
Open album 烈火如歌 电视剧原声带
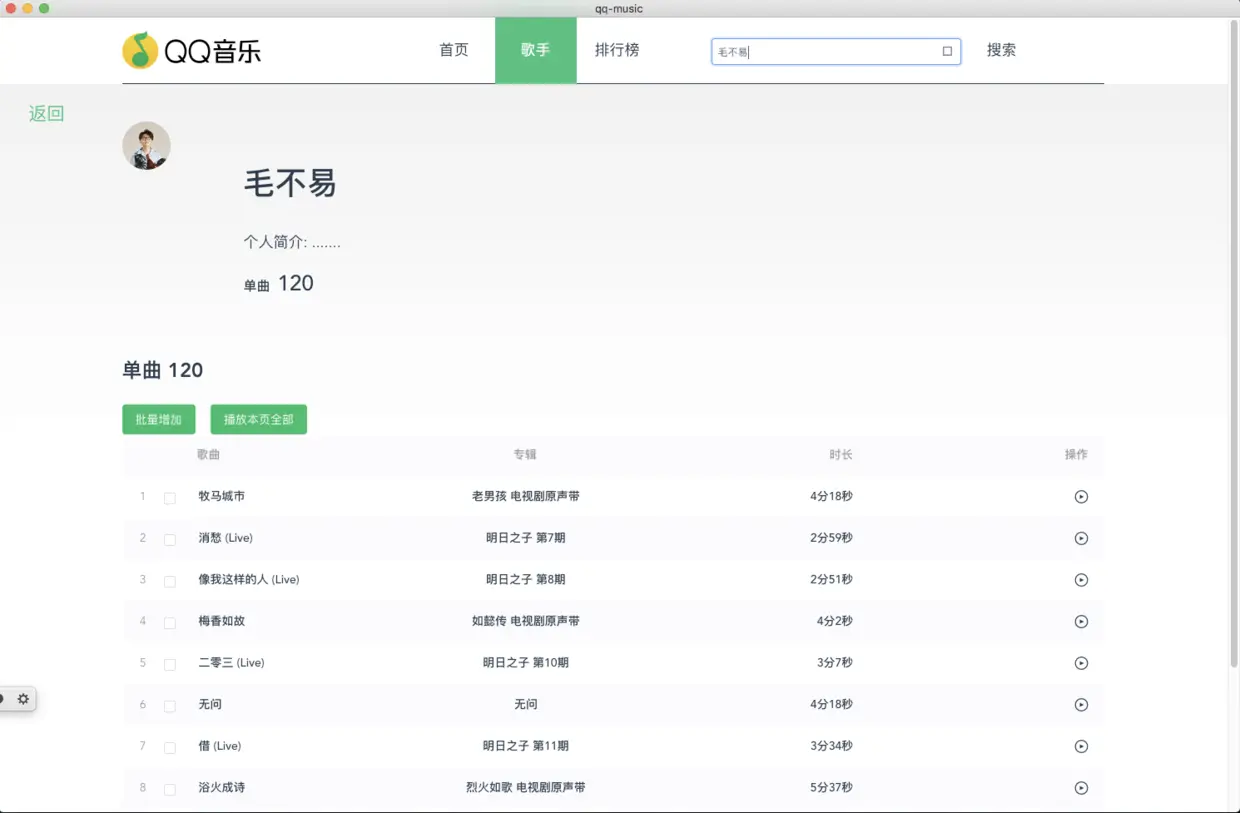point(526,788)
